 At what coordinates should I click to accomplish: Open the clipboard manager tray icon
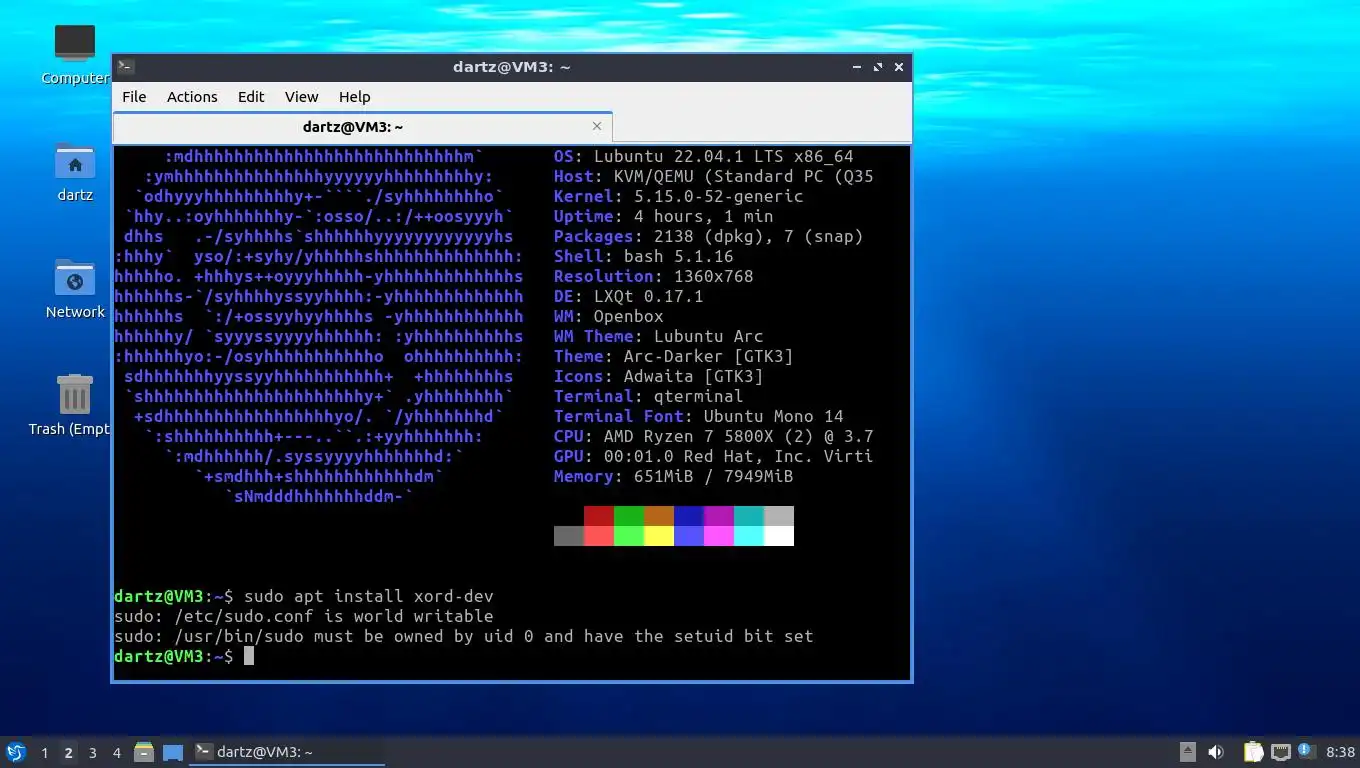(1253, 752)
